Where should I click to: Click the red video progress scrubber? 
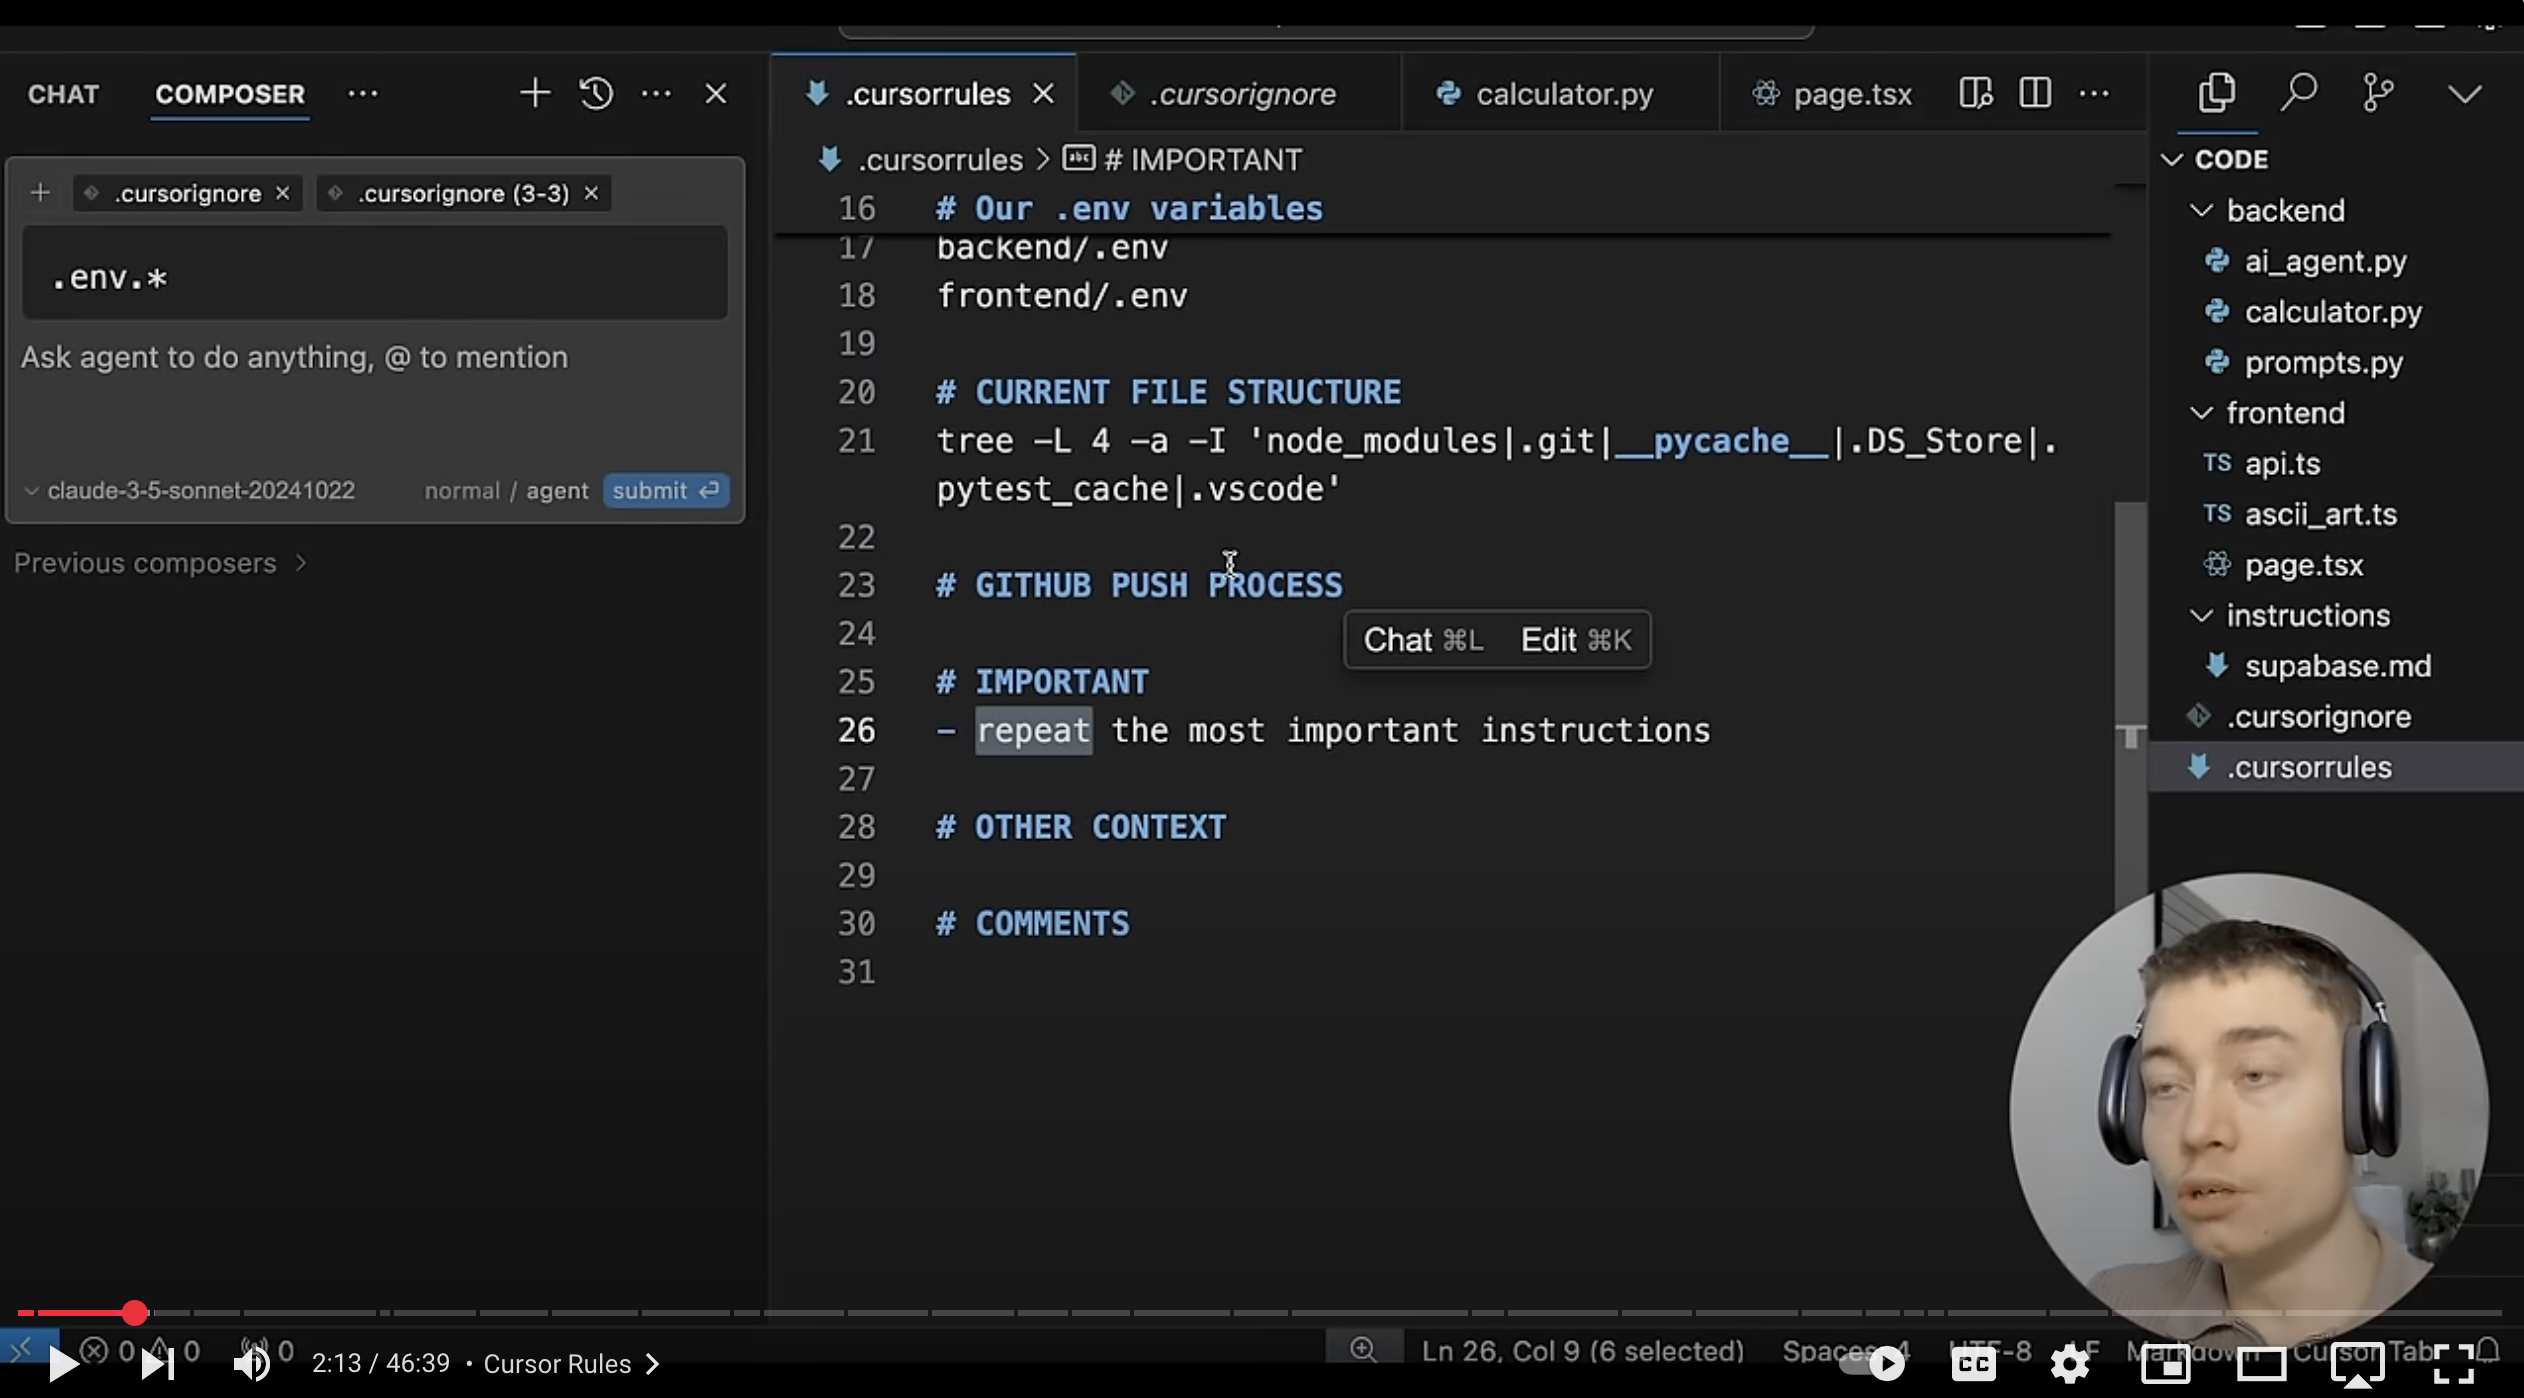click(x=135, y=1313)
